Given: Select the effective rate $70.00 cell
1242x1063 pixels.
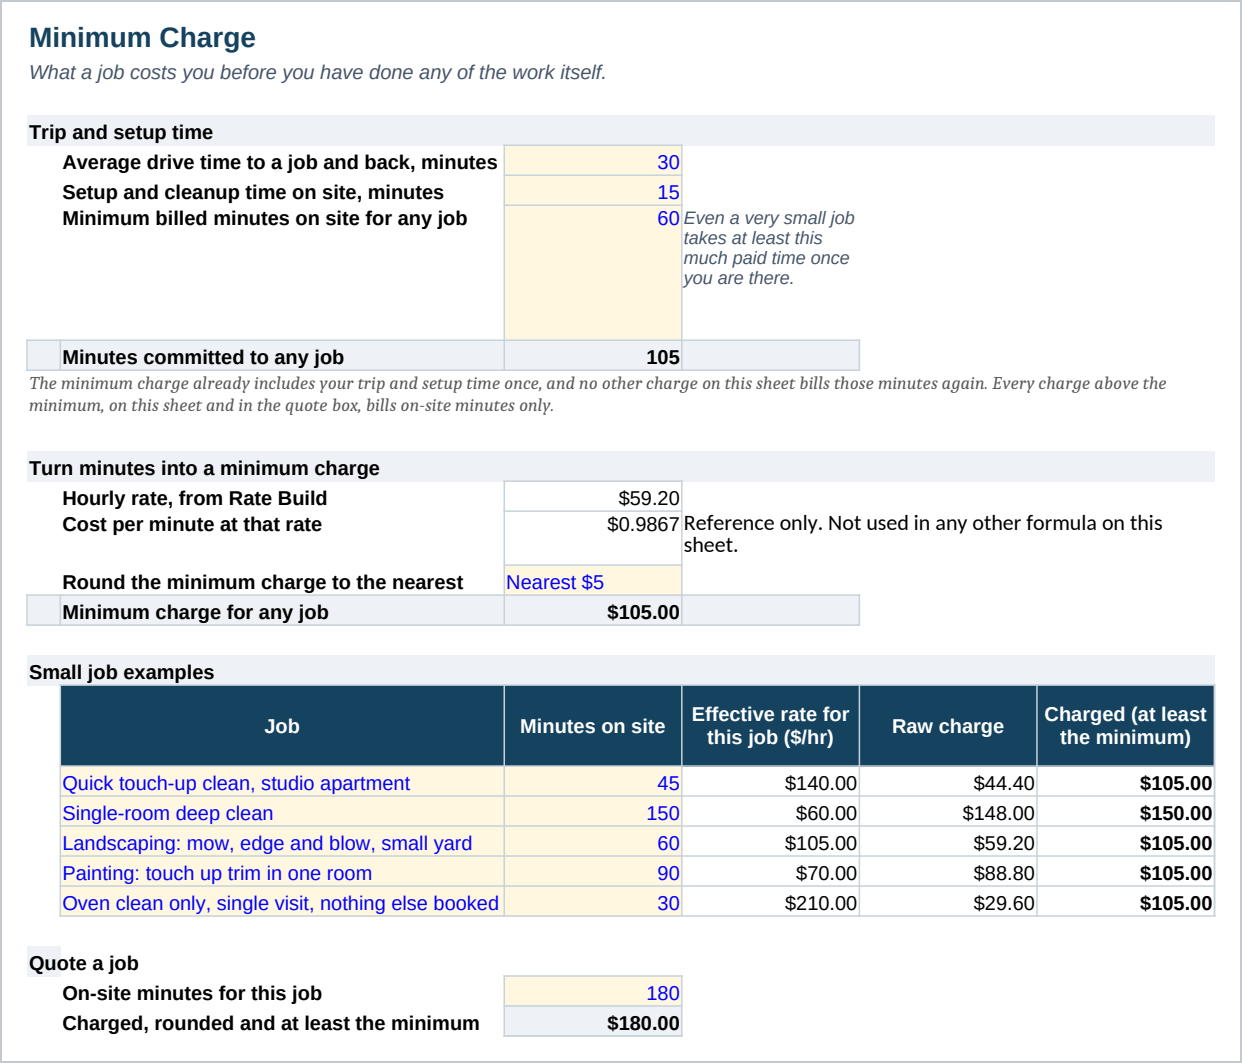Looking at the screenshot, I should coord(771,872).
